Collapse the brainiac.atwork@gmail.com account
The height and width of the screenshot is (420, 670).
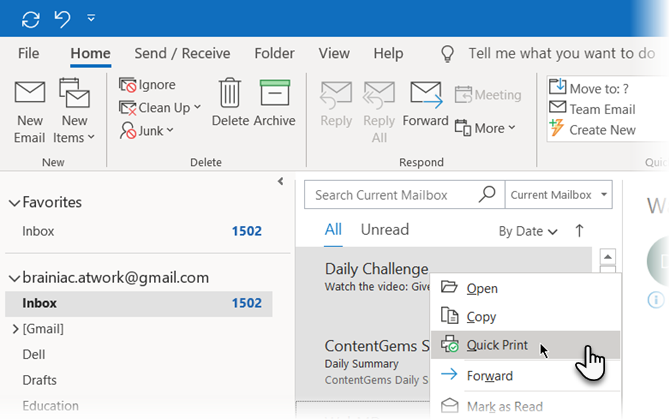(15, 279)
